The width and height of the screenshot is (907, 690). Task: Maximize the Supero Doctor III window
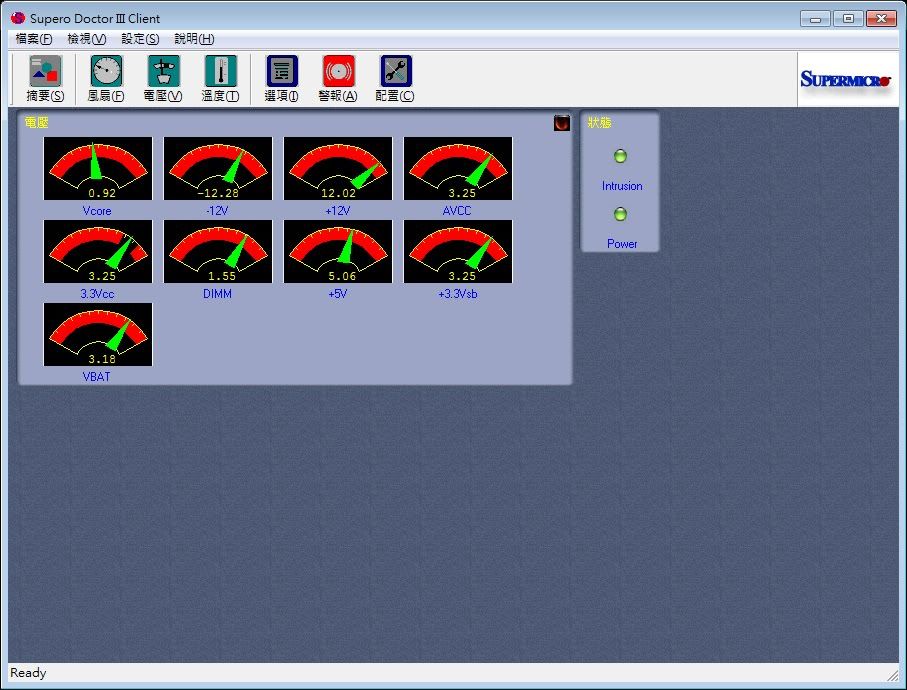(849, 19)
